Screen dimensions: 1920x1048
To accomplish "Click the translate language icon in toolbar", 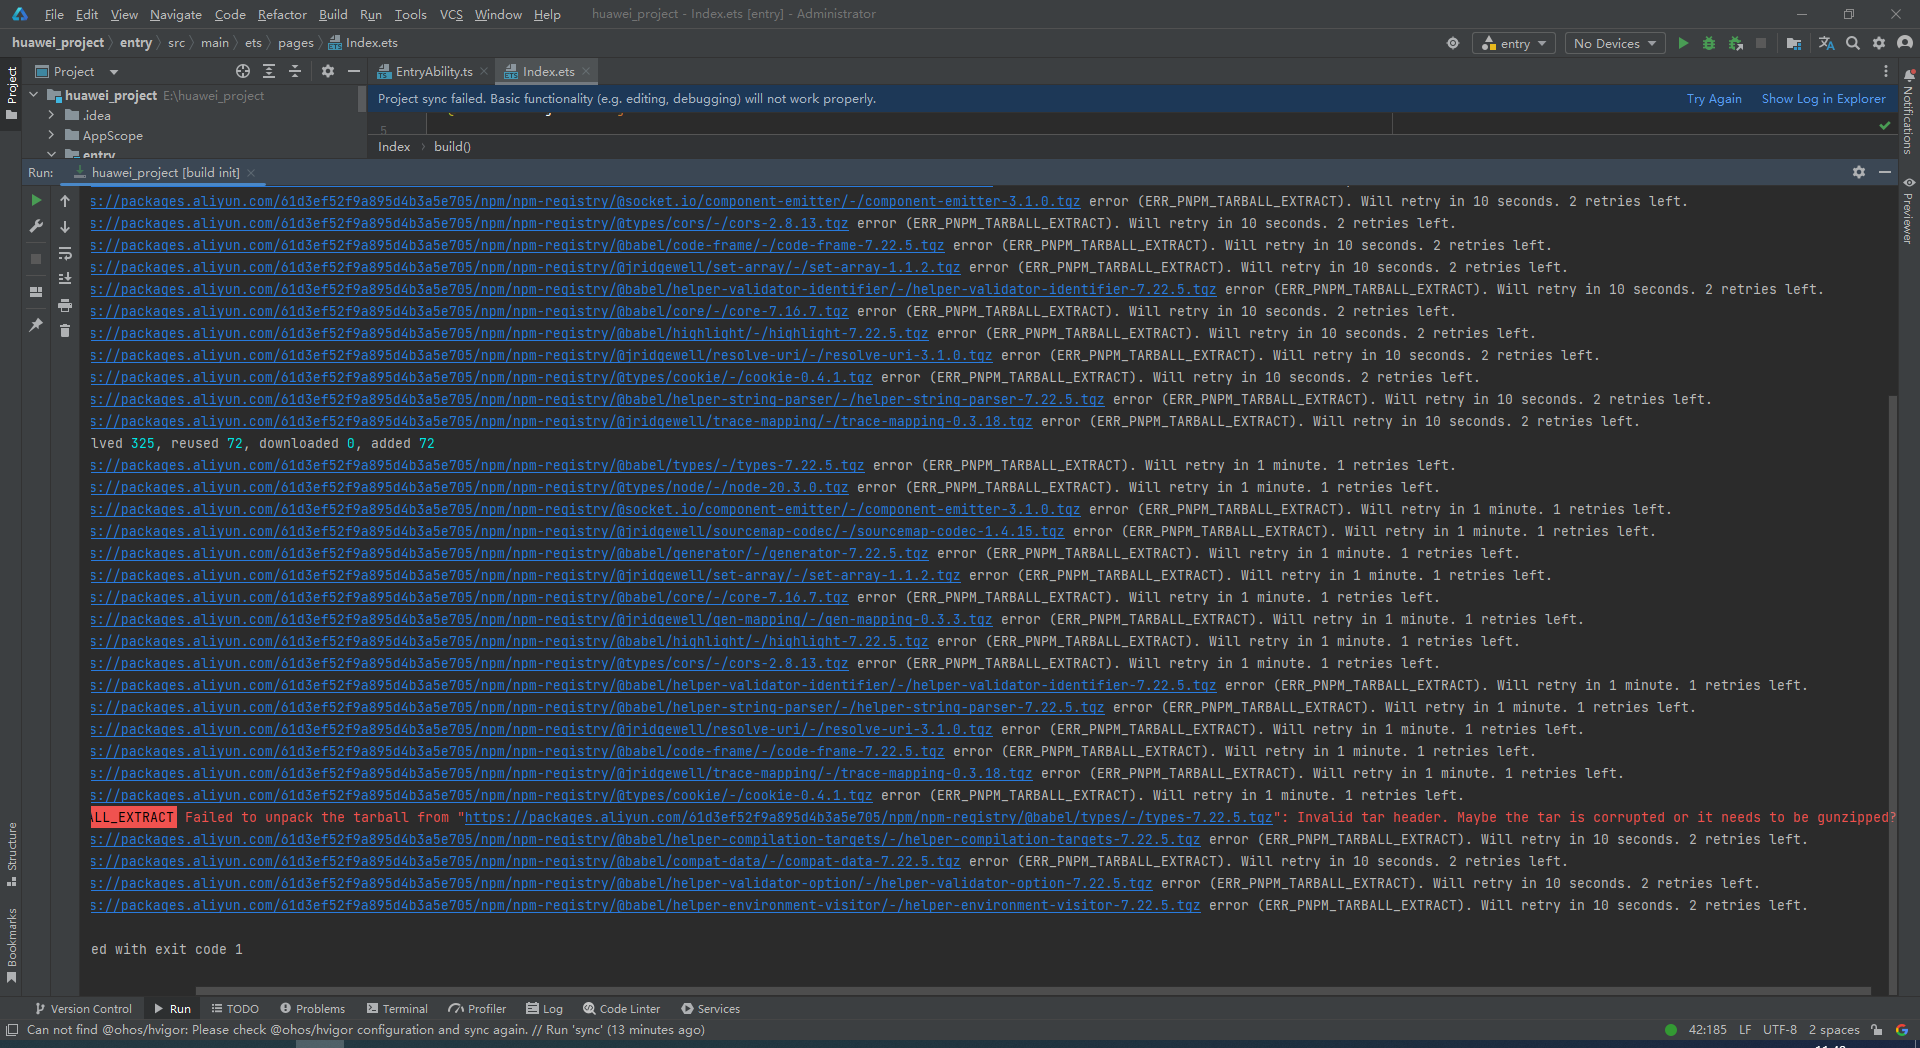I will pos(1826,43).
